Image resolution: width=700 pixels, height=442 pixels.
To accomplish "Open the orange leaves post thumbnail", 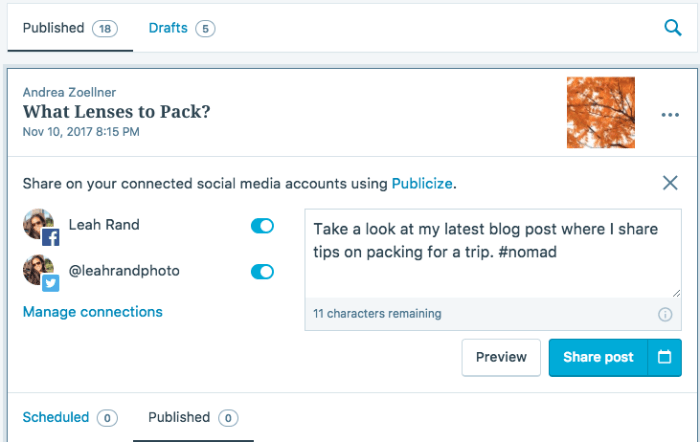I will [600, 112].
